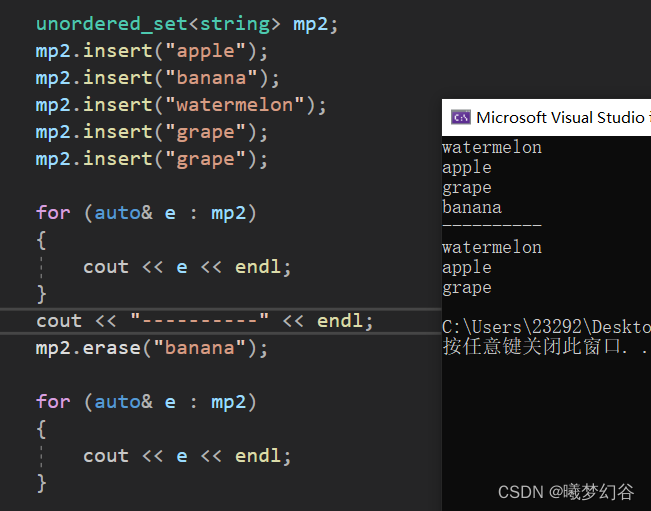
Task: Click the Microsoft Visual Studio console title
Action: (x=563, y=117)
